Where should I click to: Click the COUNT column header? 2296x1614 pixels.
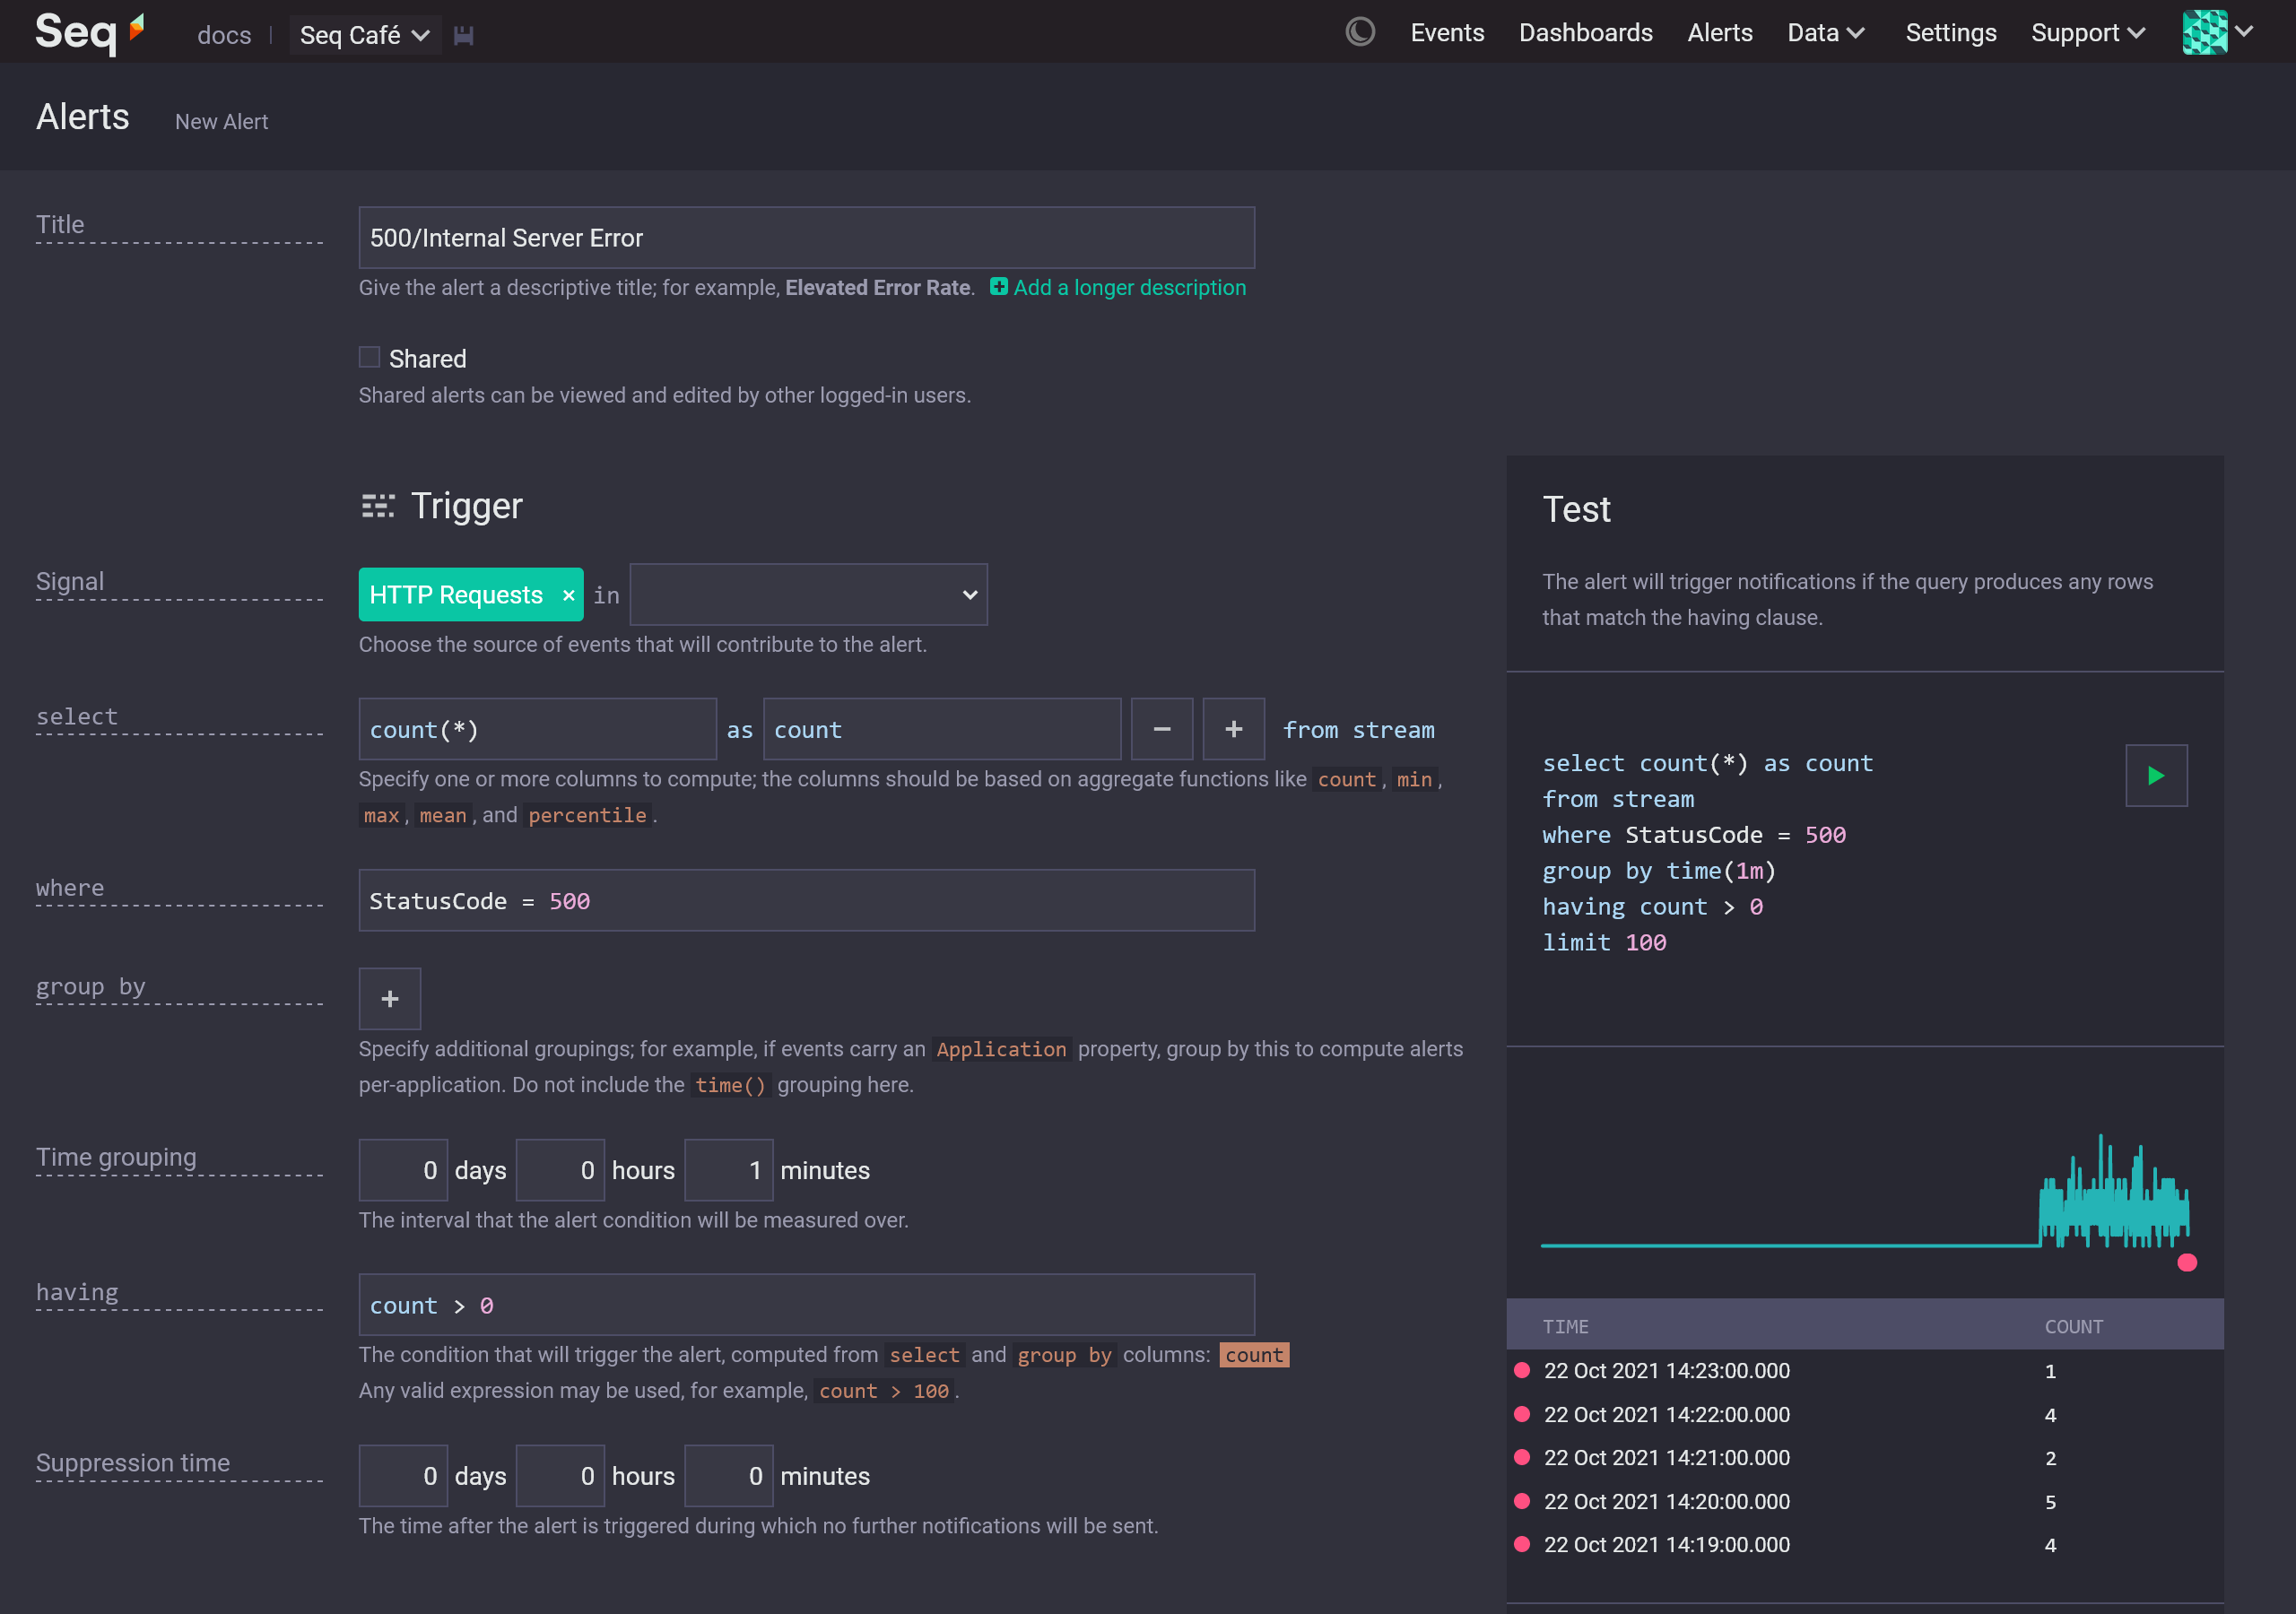(2073, 1326)
